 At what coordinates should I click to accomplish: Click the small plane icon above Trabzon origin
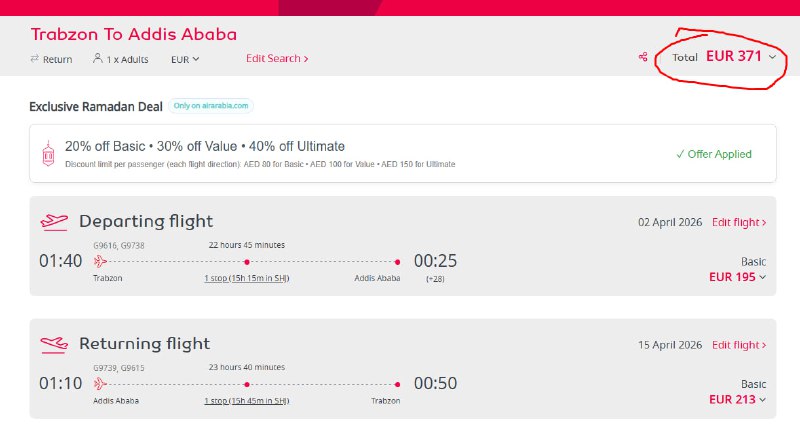pyautogui.click(x=100, y=261)
